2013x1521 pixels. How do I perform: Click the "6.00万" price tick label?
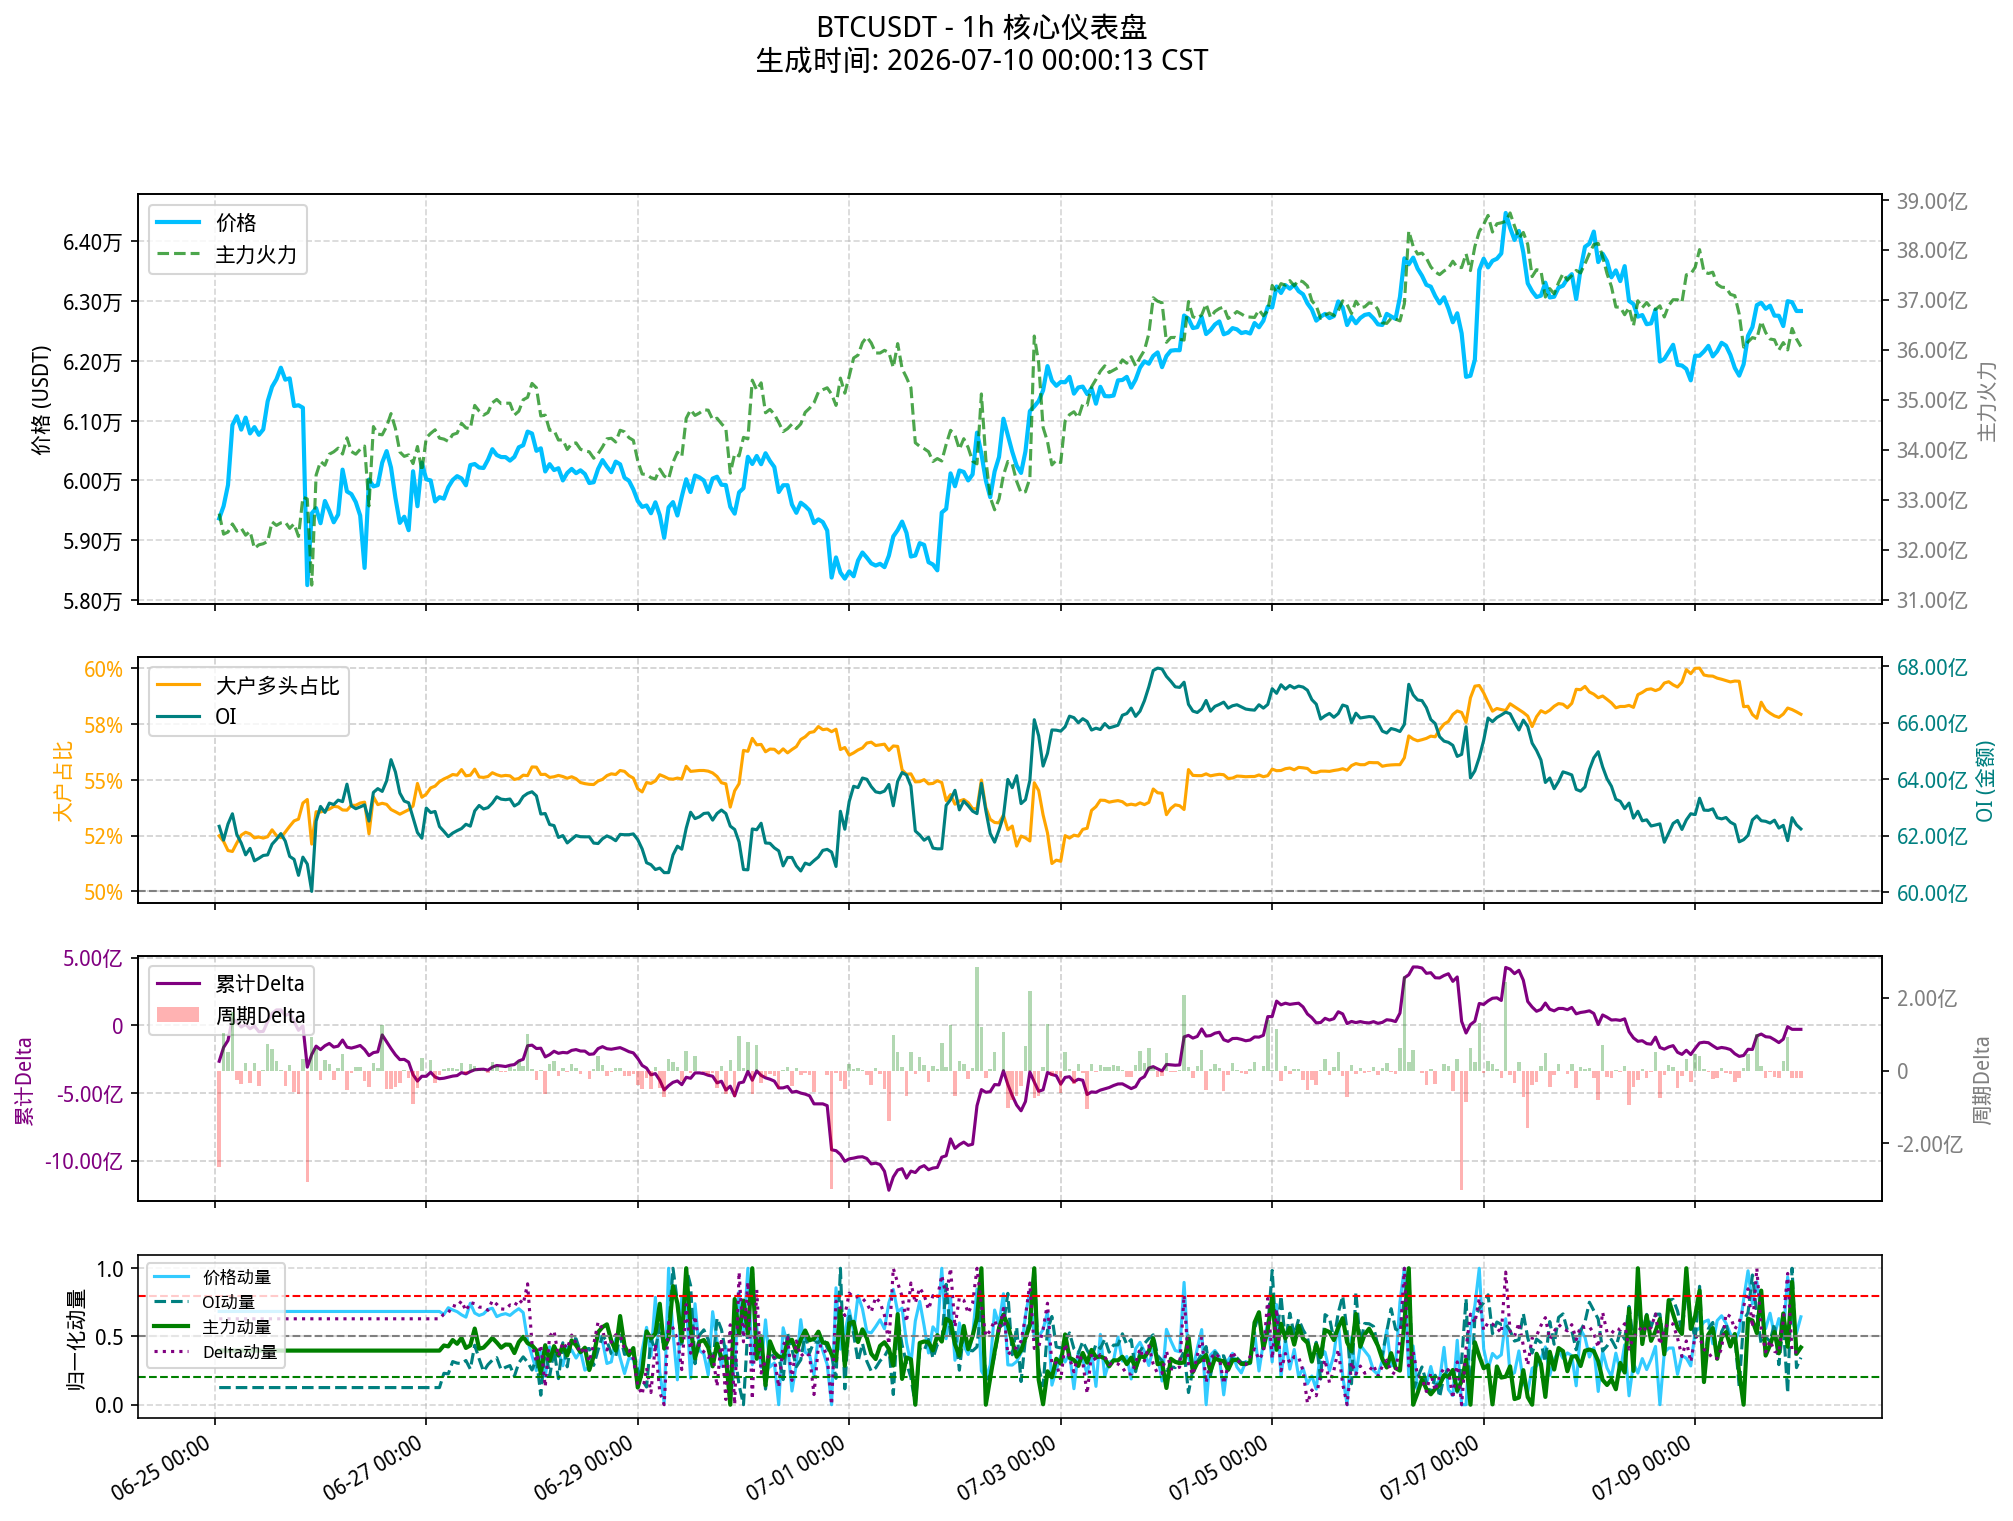(92, 481)
